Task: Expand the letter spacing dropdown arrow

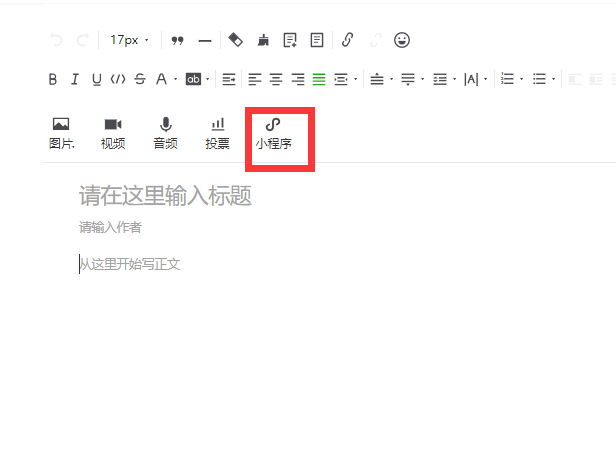Action: click(x=486, y=79)
